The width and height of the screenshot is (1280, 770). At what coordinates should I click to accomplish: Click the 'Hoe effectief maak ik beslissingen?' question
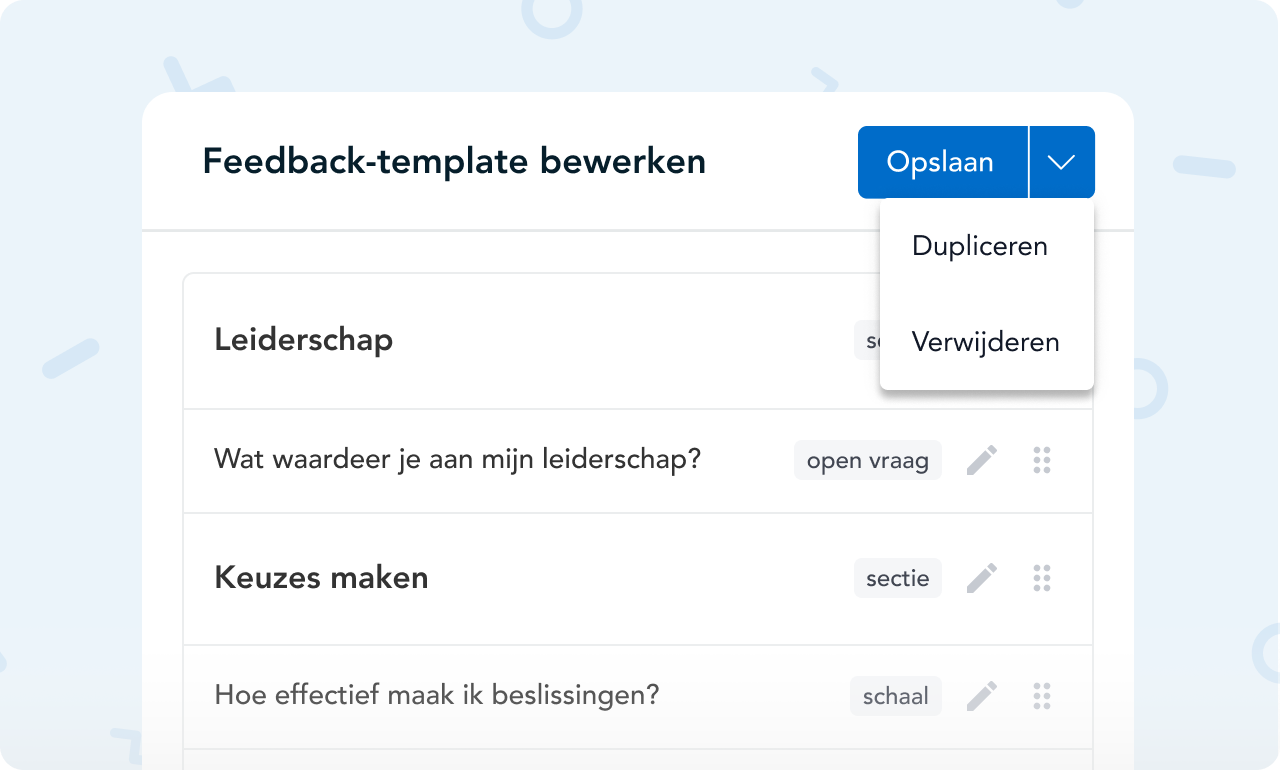pyautogui.click(x=436, y=695)
